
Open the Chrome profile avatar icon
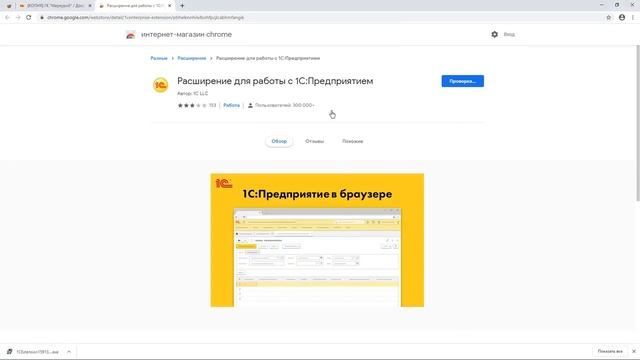pyautogui.click(x=622, y=18)
